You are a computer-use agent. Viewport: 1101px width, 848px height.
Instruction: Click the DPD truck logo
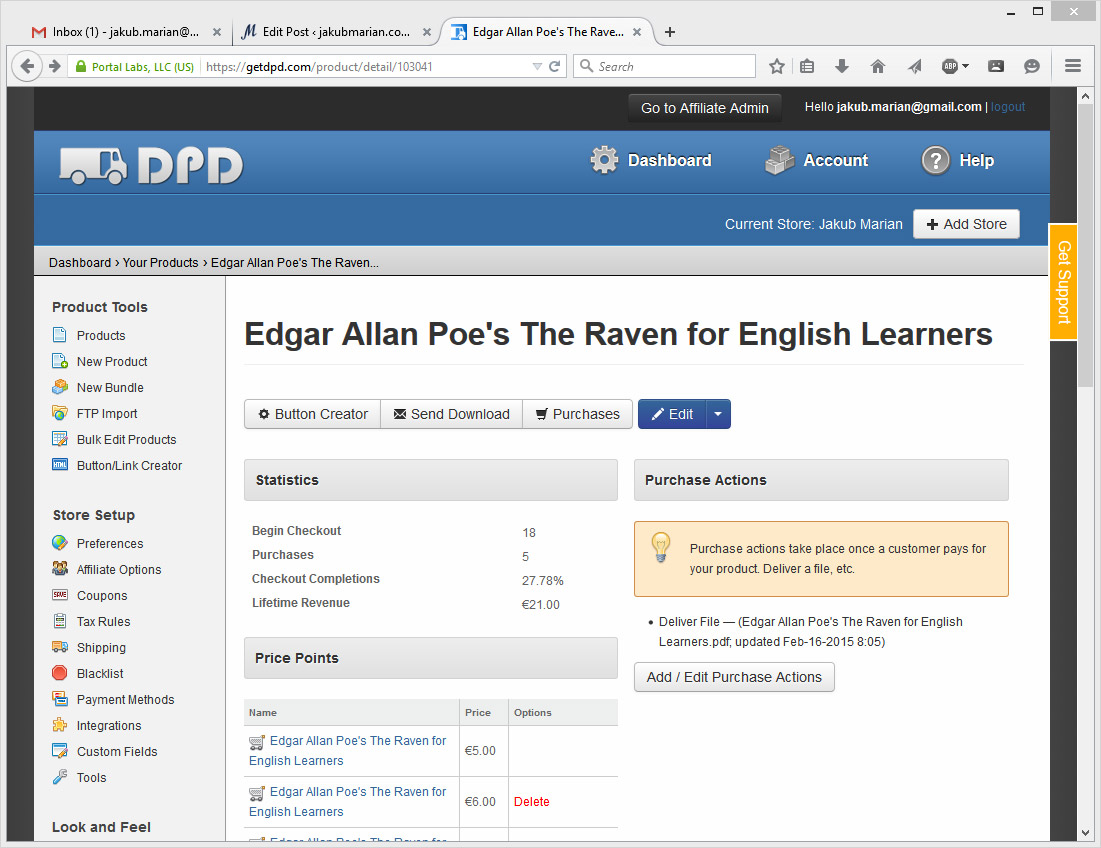(x=151, y=166)
